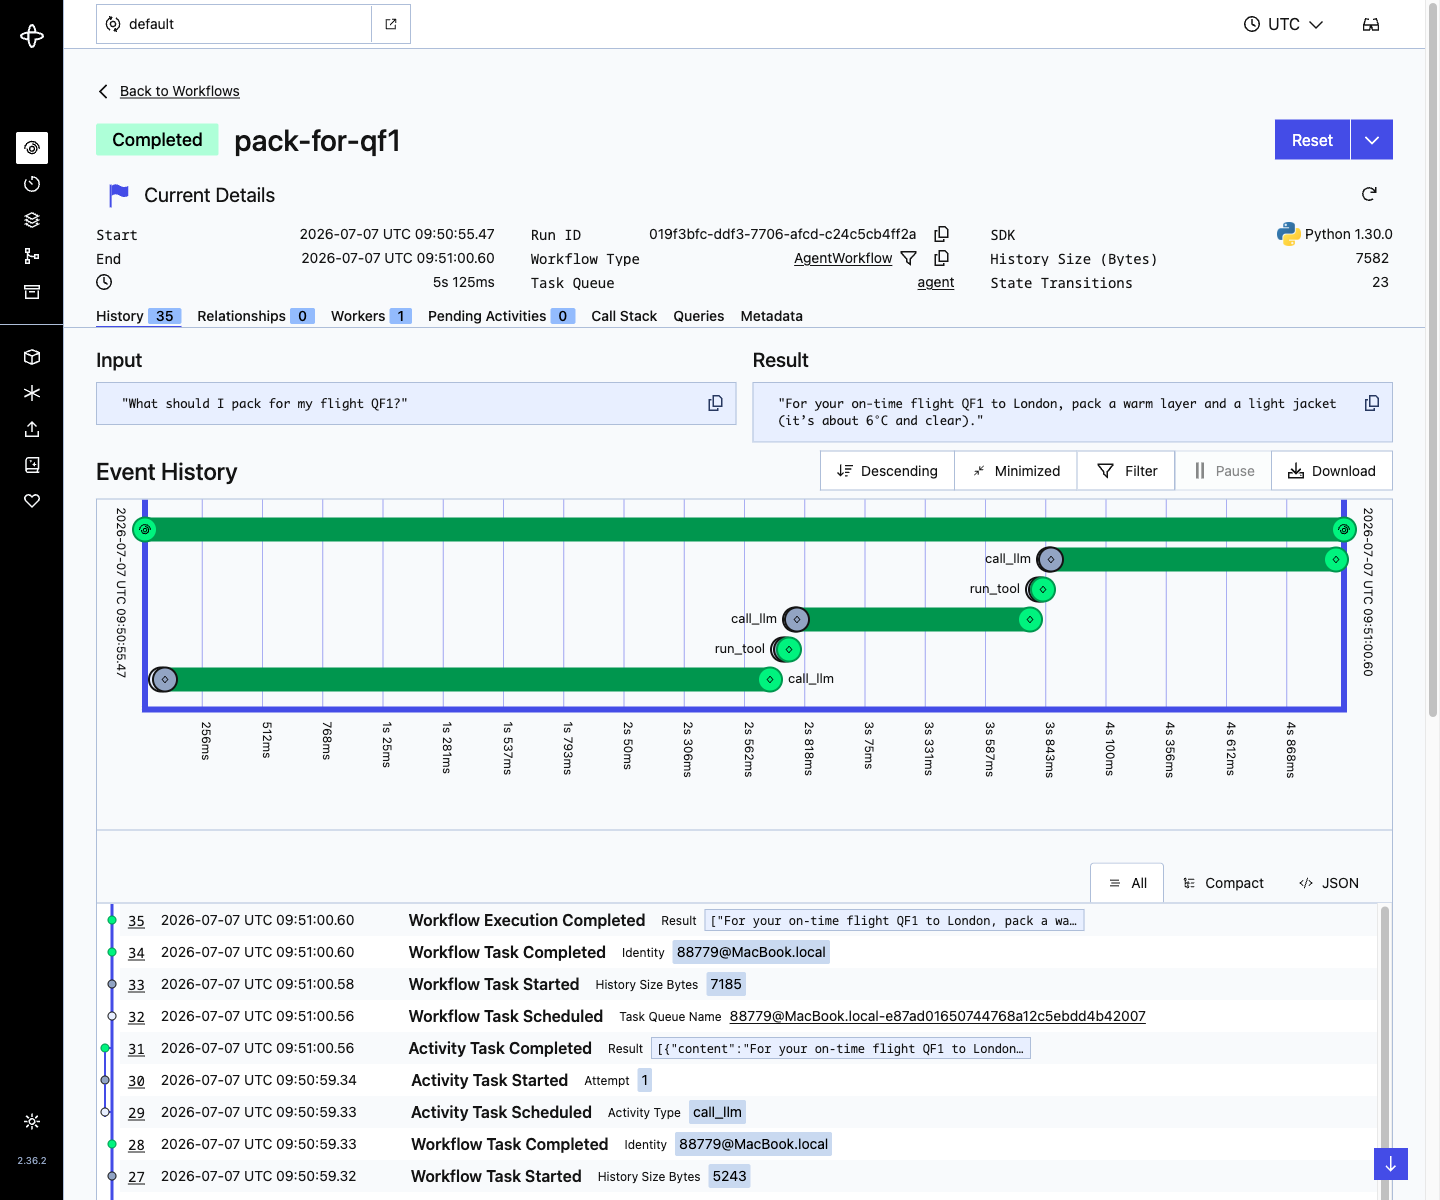This screenshot has width=1440, height=1200.
Task: Open the Archive box sidebar icon
Action: coord(32,292)
